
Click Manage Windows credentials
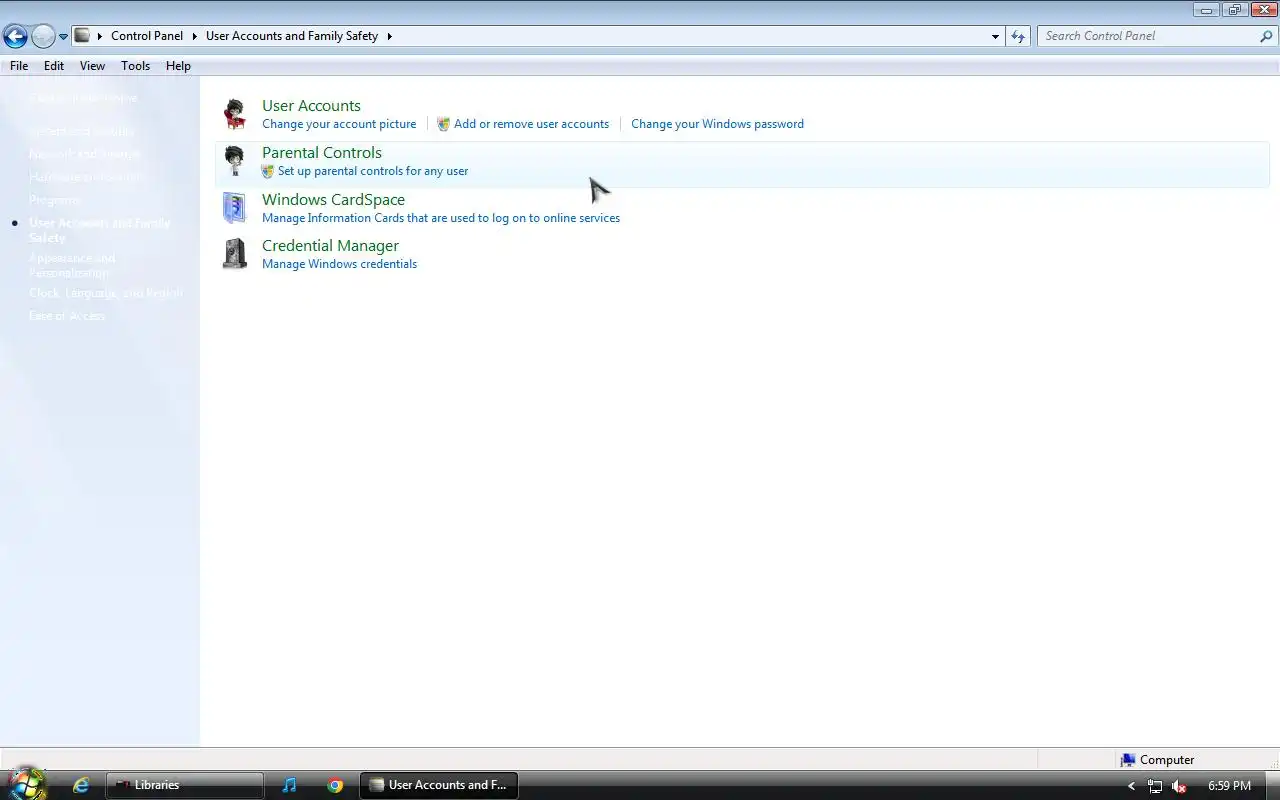(339, 264)
